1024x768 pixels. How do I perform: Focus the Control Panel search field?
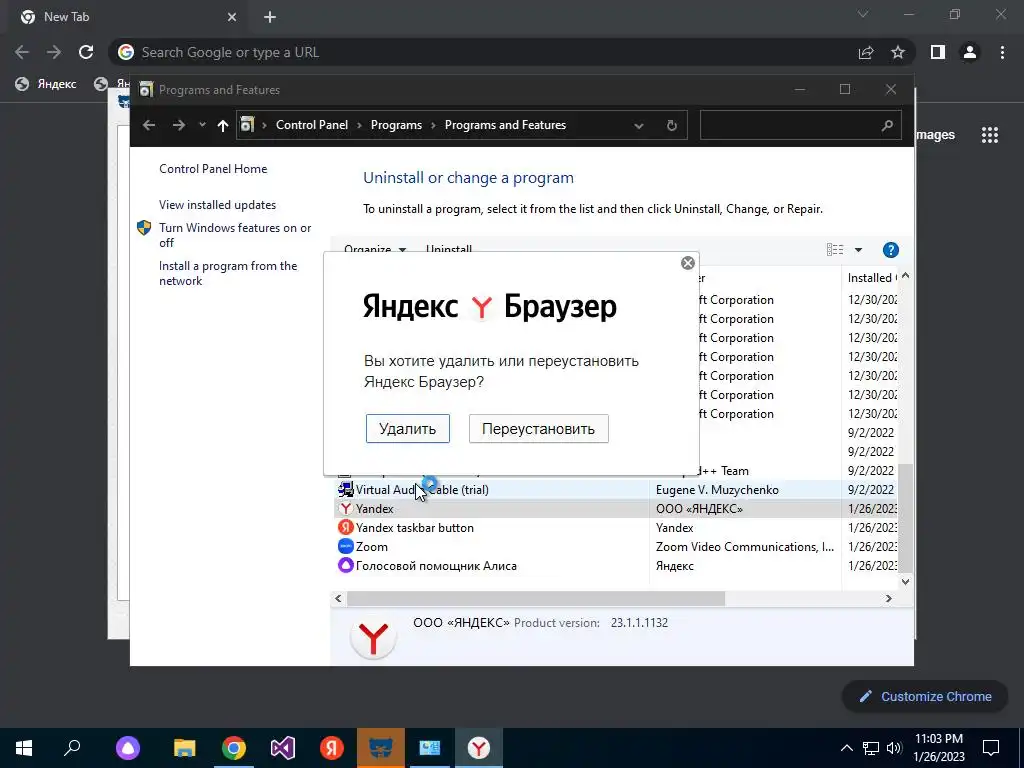pos(801,125)
